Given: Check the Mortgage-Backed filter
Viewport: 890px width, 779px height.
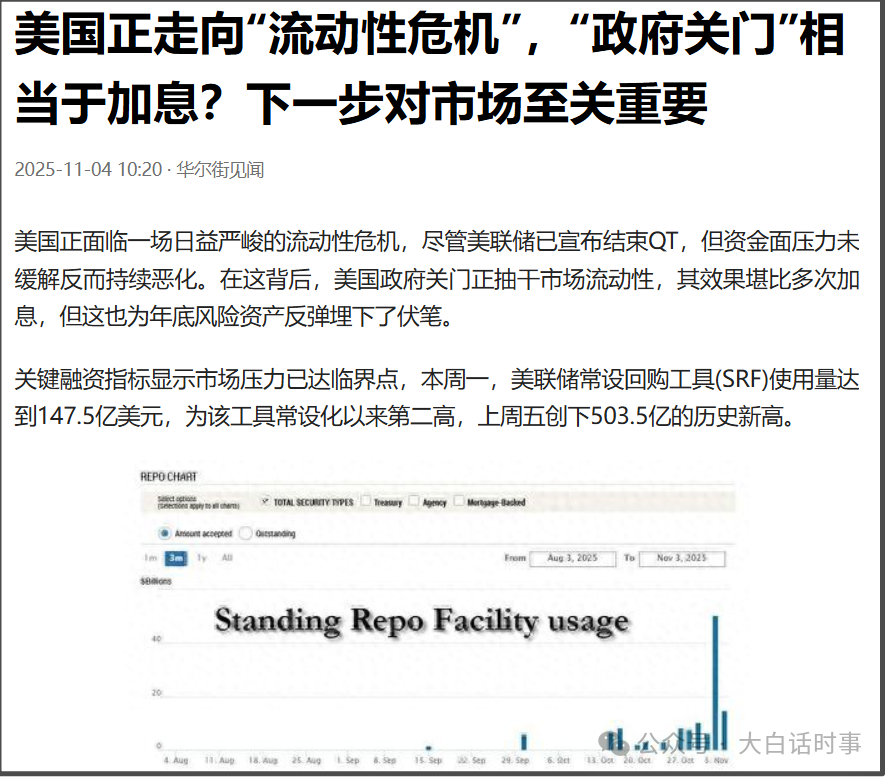Looking at the screenshot, I should [457, 502].
